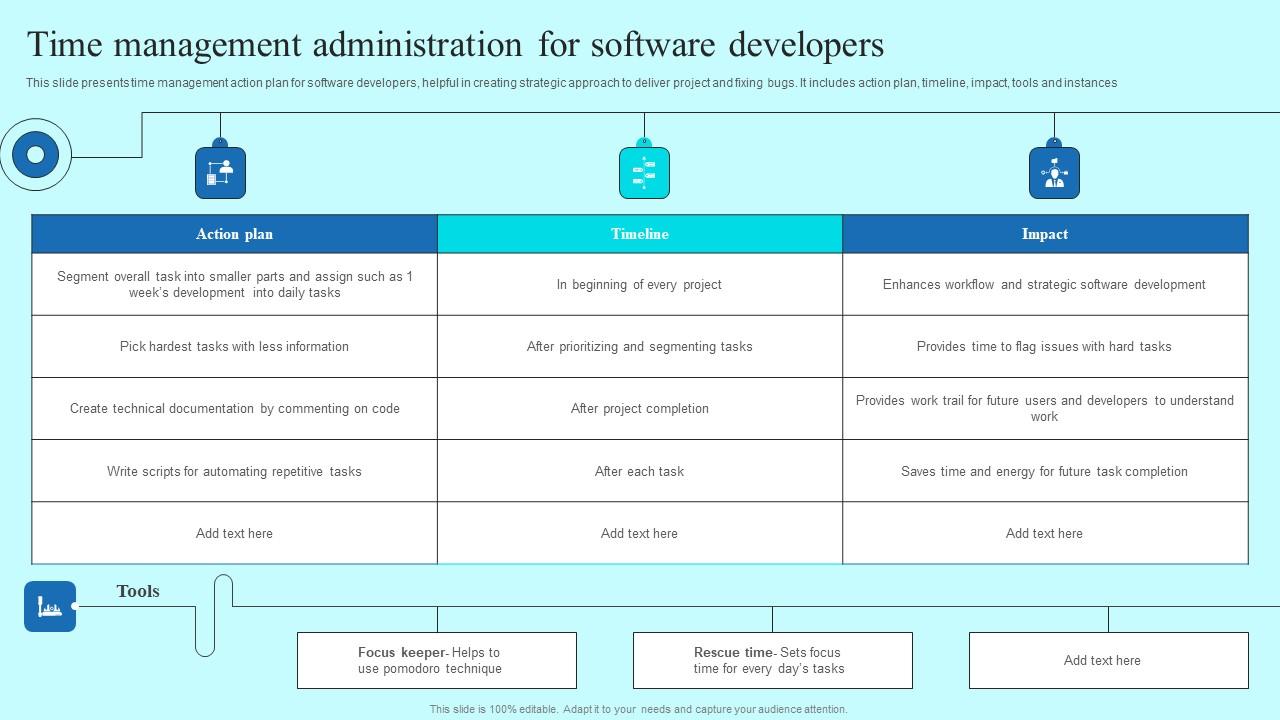Screen dimensions: 1280x720
Task: Click the small circle above the Impact badge
Action: pos(1054,141)
